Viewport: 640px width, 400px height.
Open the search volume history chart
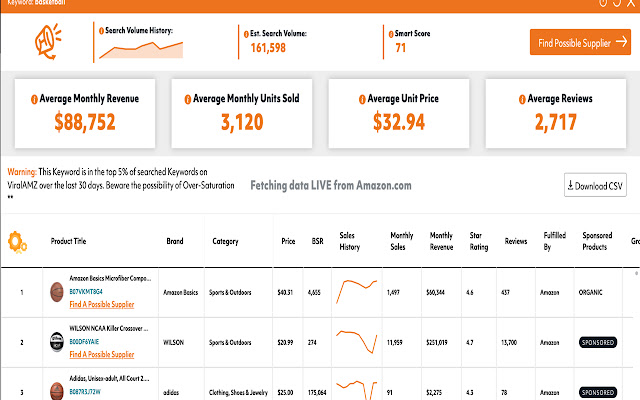pos(141,50)
